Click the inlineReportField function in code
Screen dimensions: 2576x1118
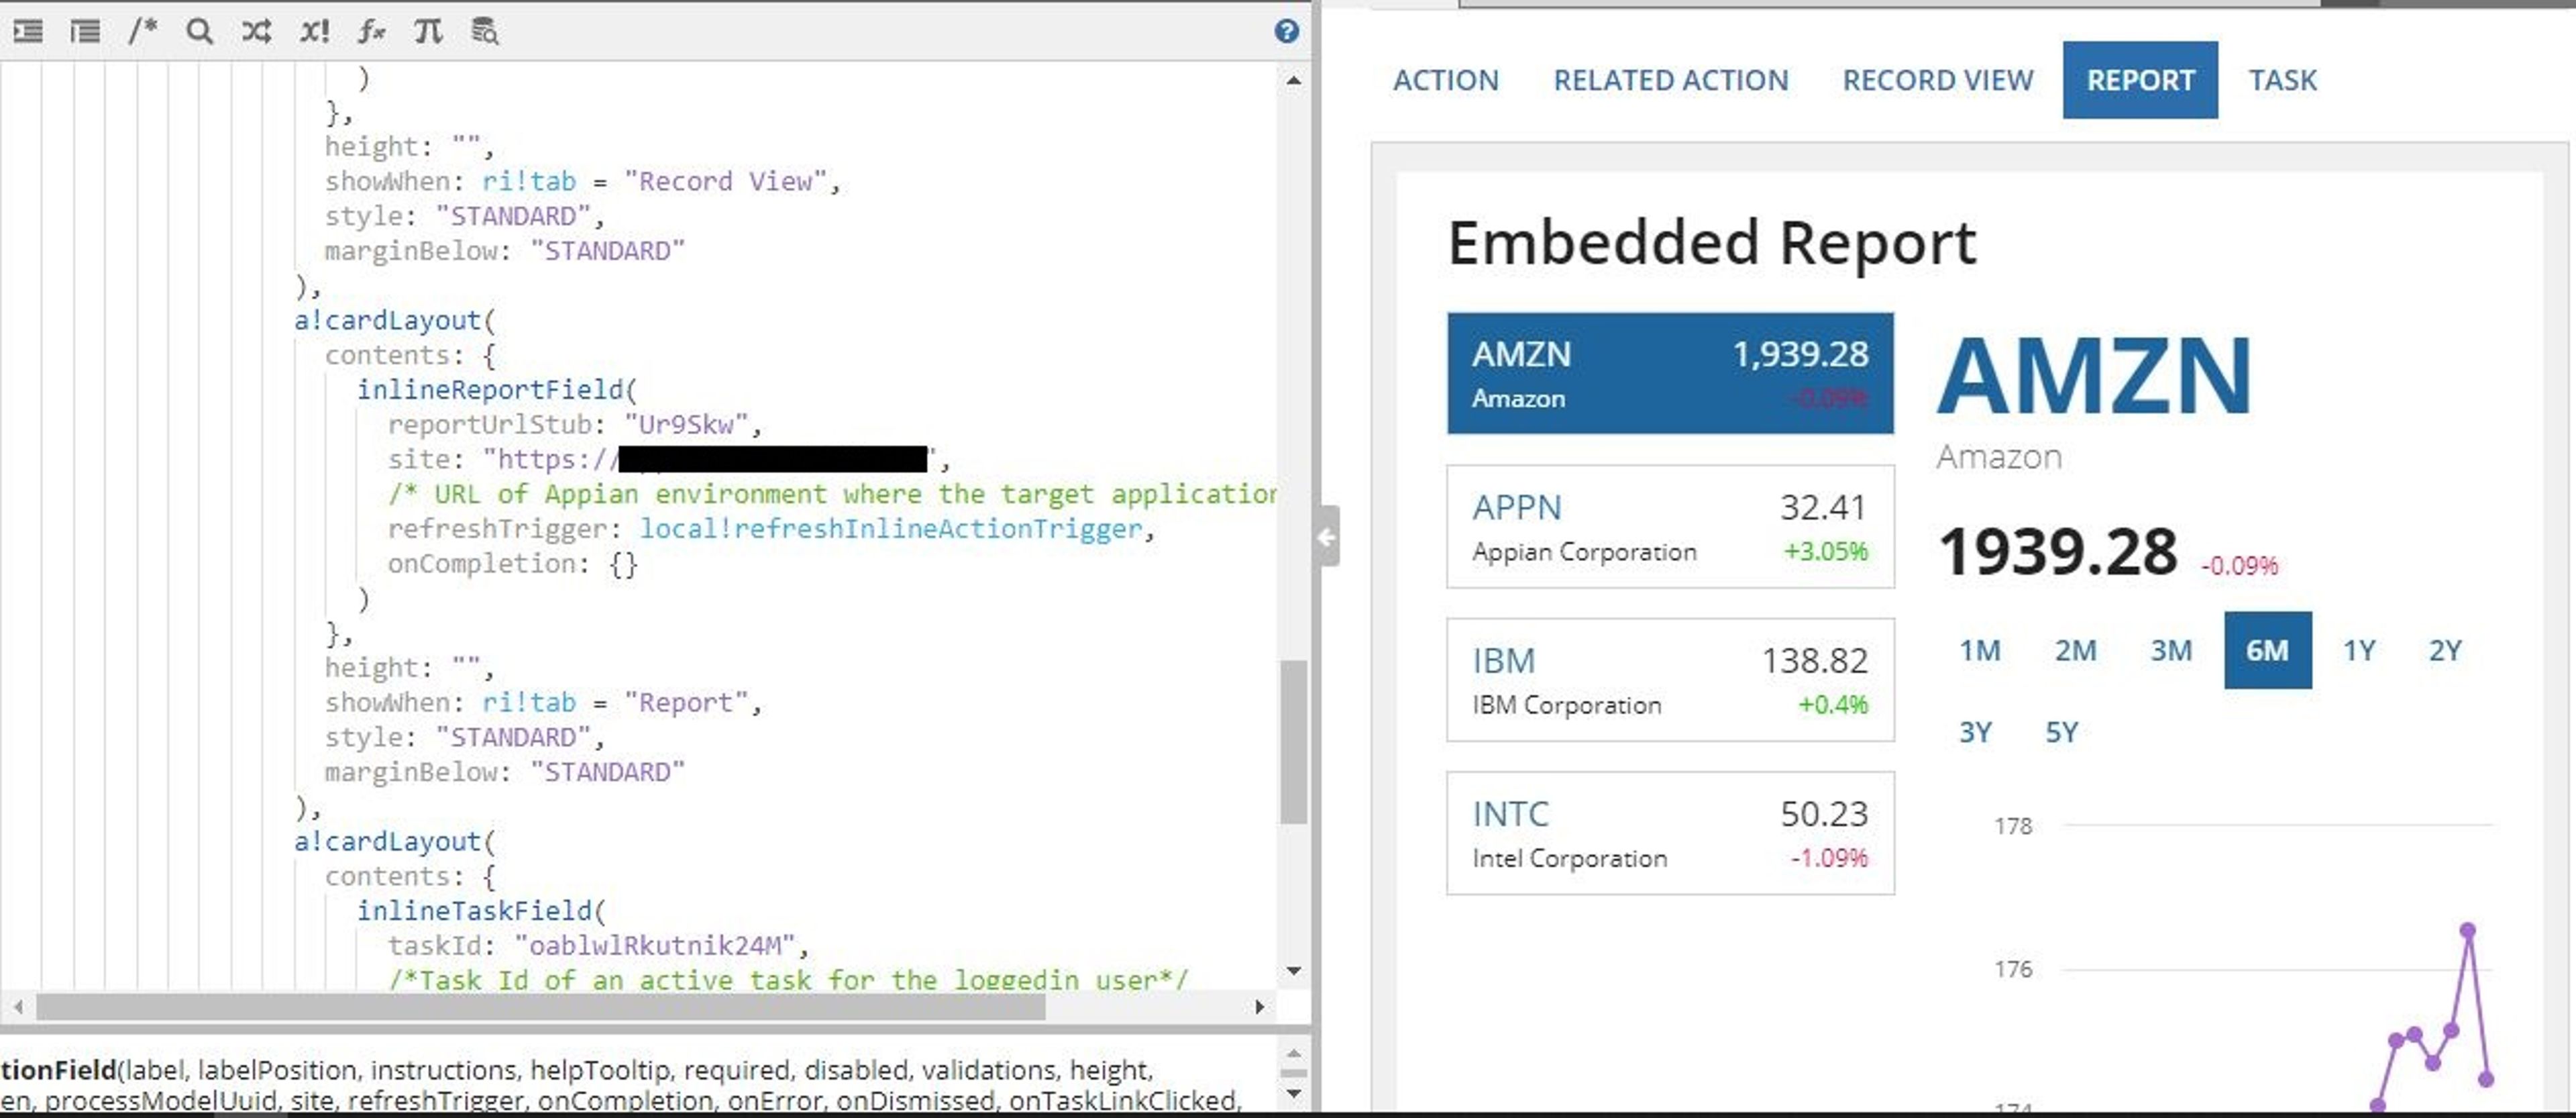click(490, 389)
